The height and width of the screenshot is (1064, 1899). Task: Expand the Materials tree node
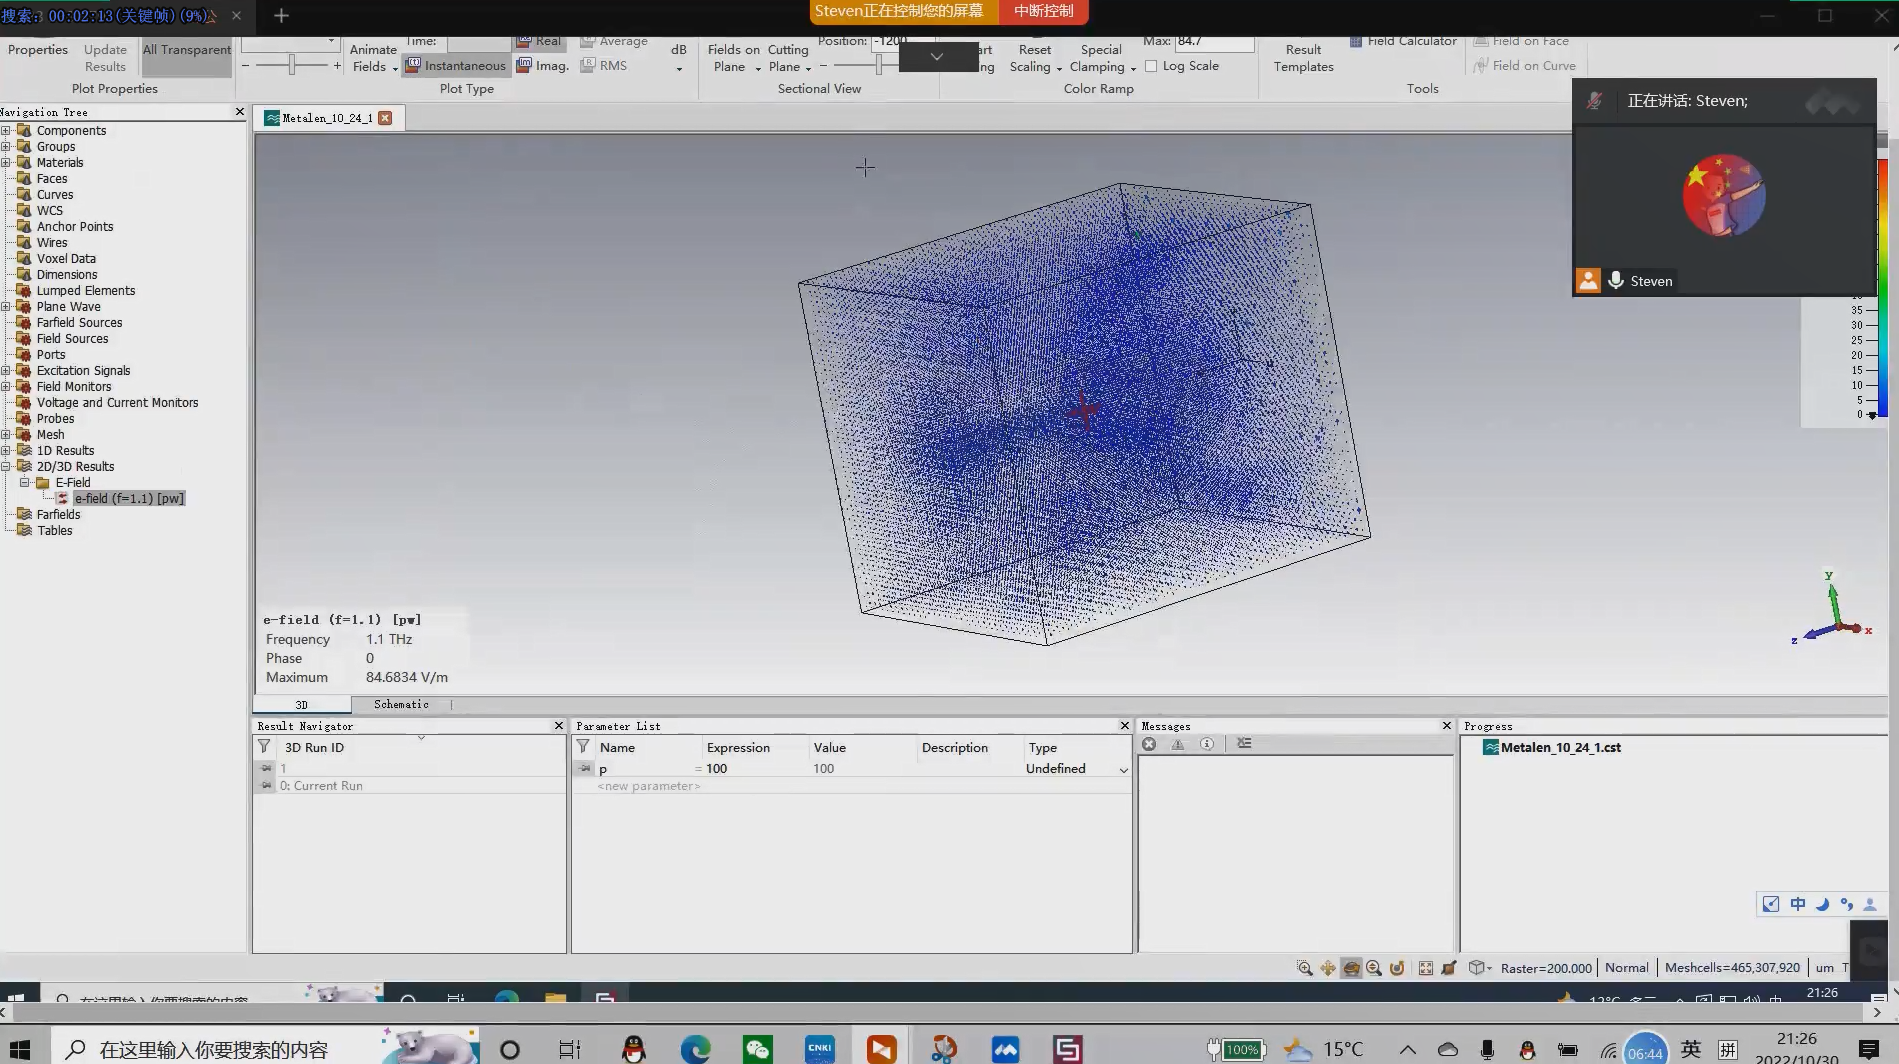click(x=6, y=163)
